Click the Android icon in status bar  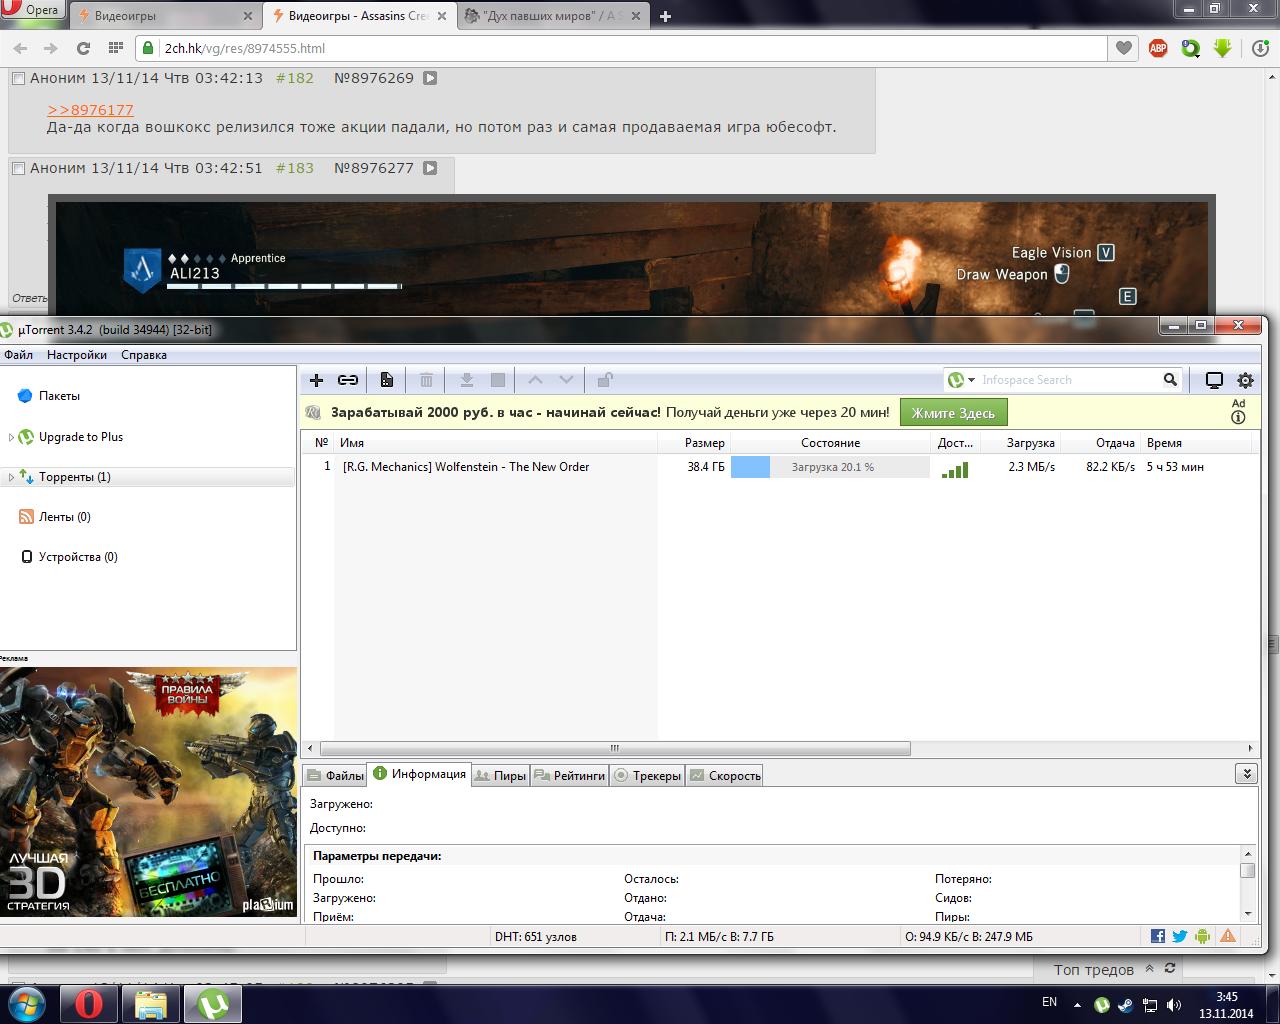click(1202, 937)
